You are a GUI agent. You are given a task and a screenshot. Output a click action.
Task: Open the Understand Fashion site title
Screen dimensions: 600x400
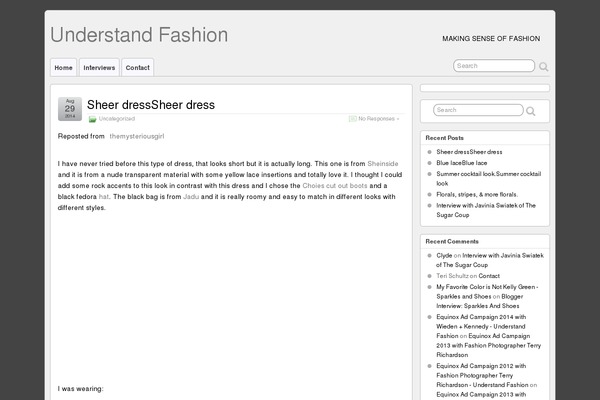tap(139, 35)
